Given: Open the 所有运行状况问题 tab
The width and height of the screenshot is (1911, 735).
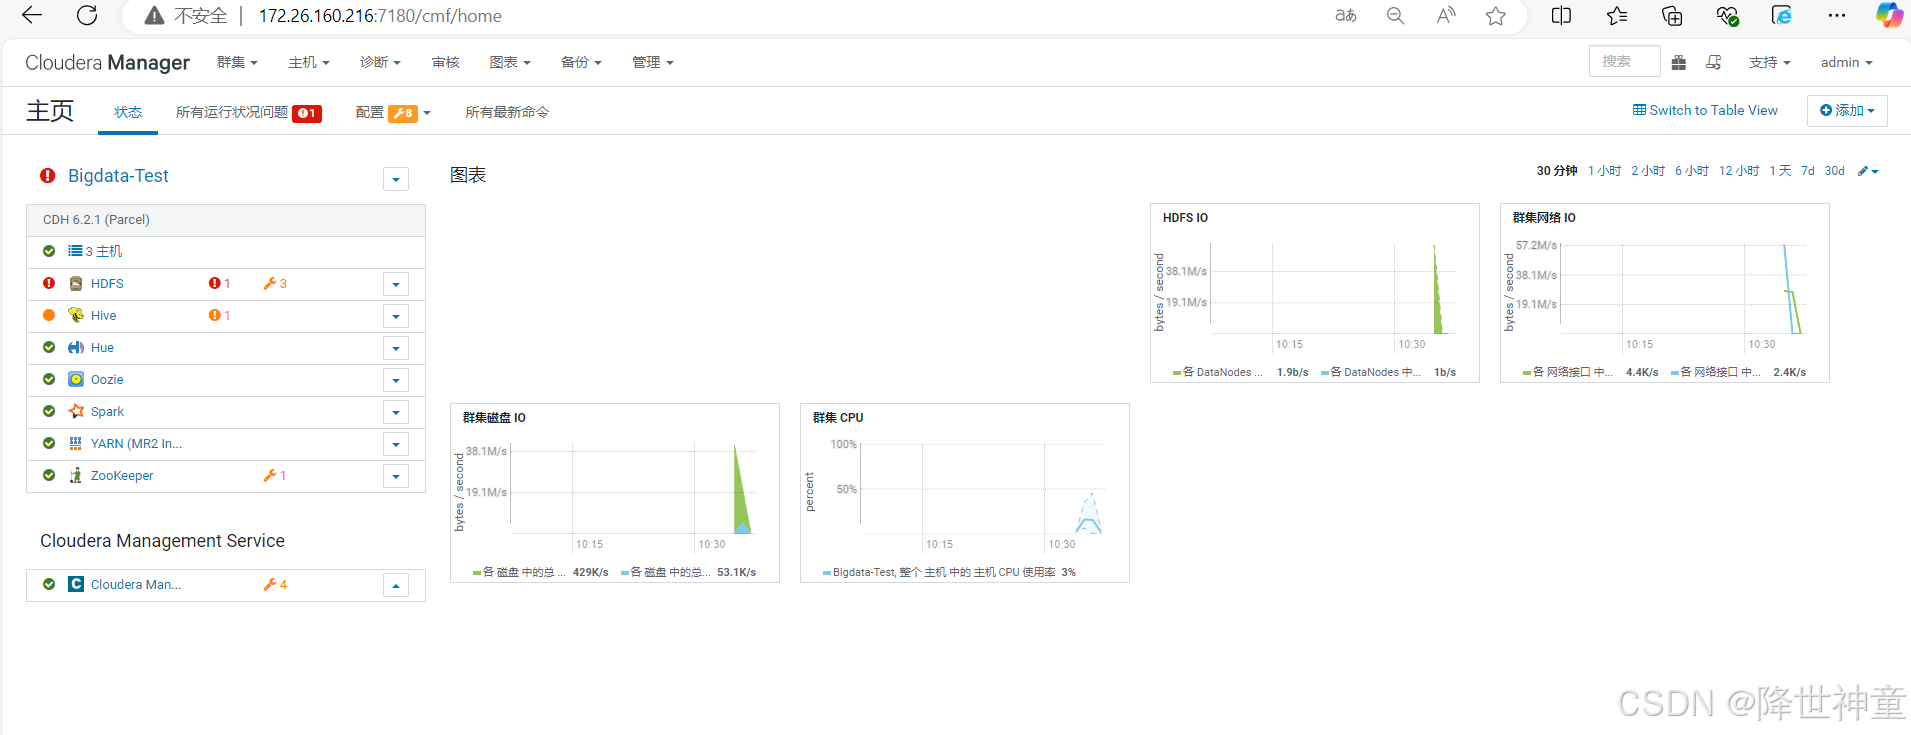Looking at the screenshot, I should tap(248, 112).
